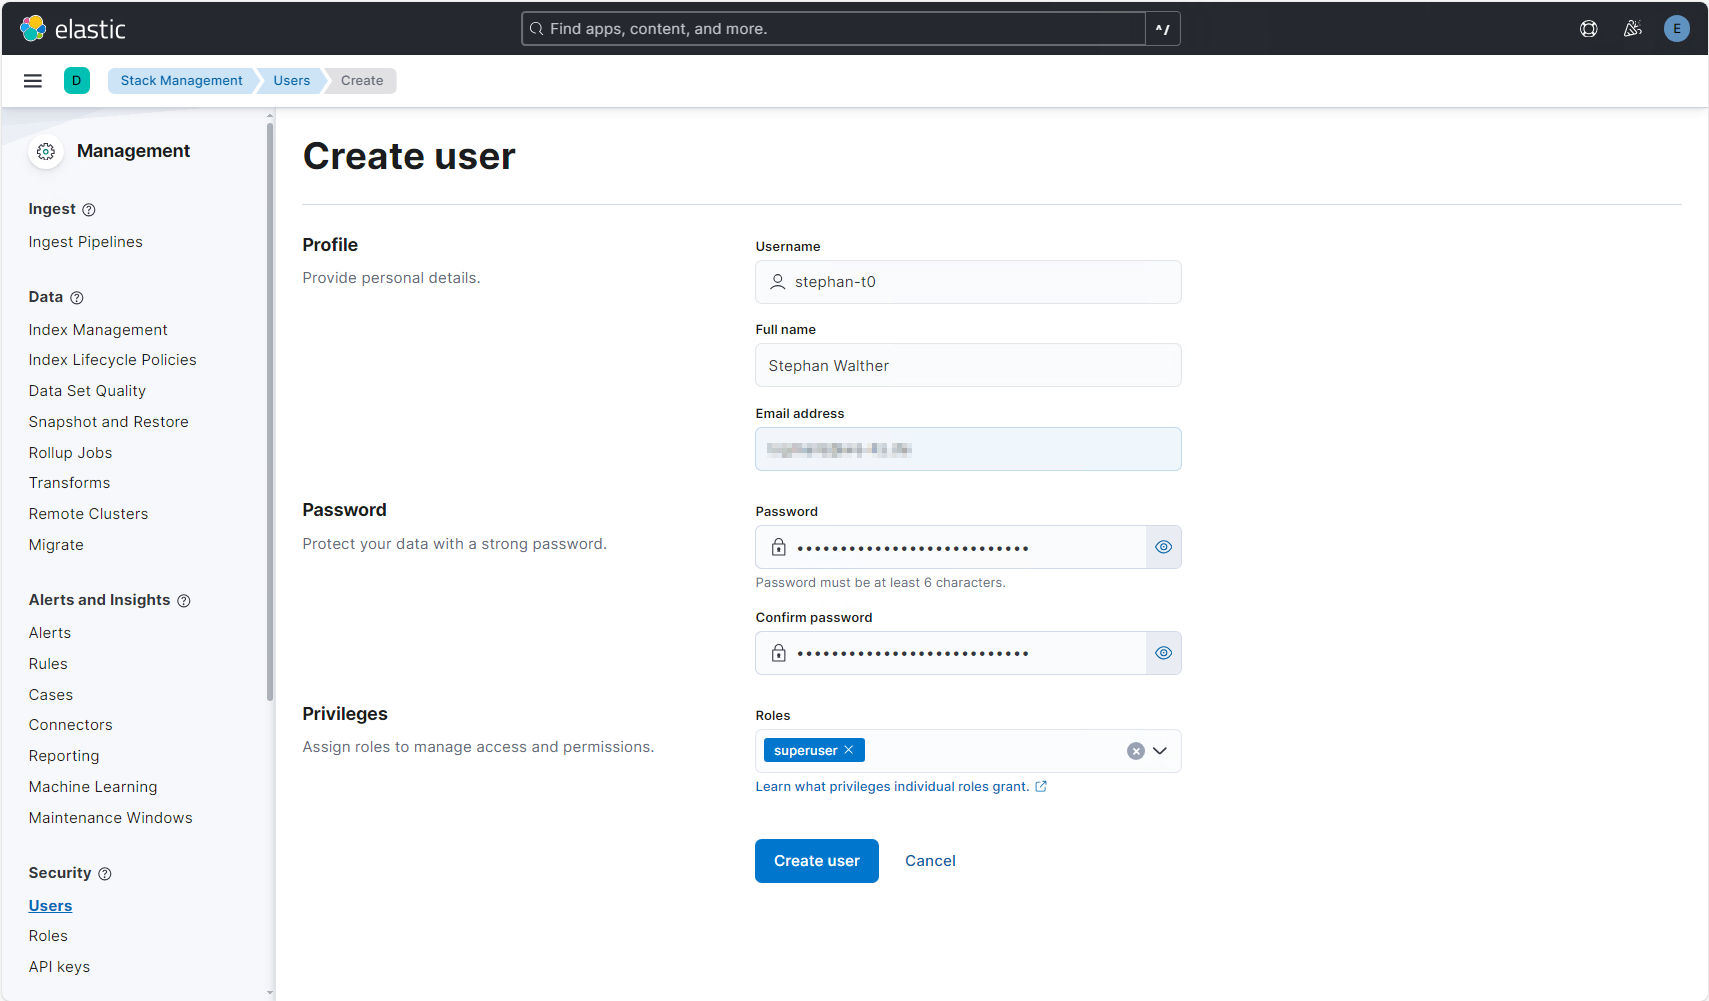
Task: Open the role privileges documentation link
Action: coord(901,787)
